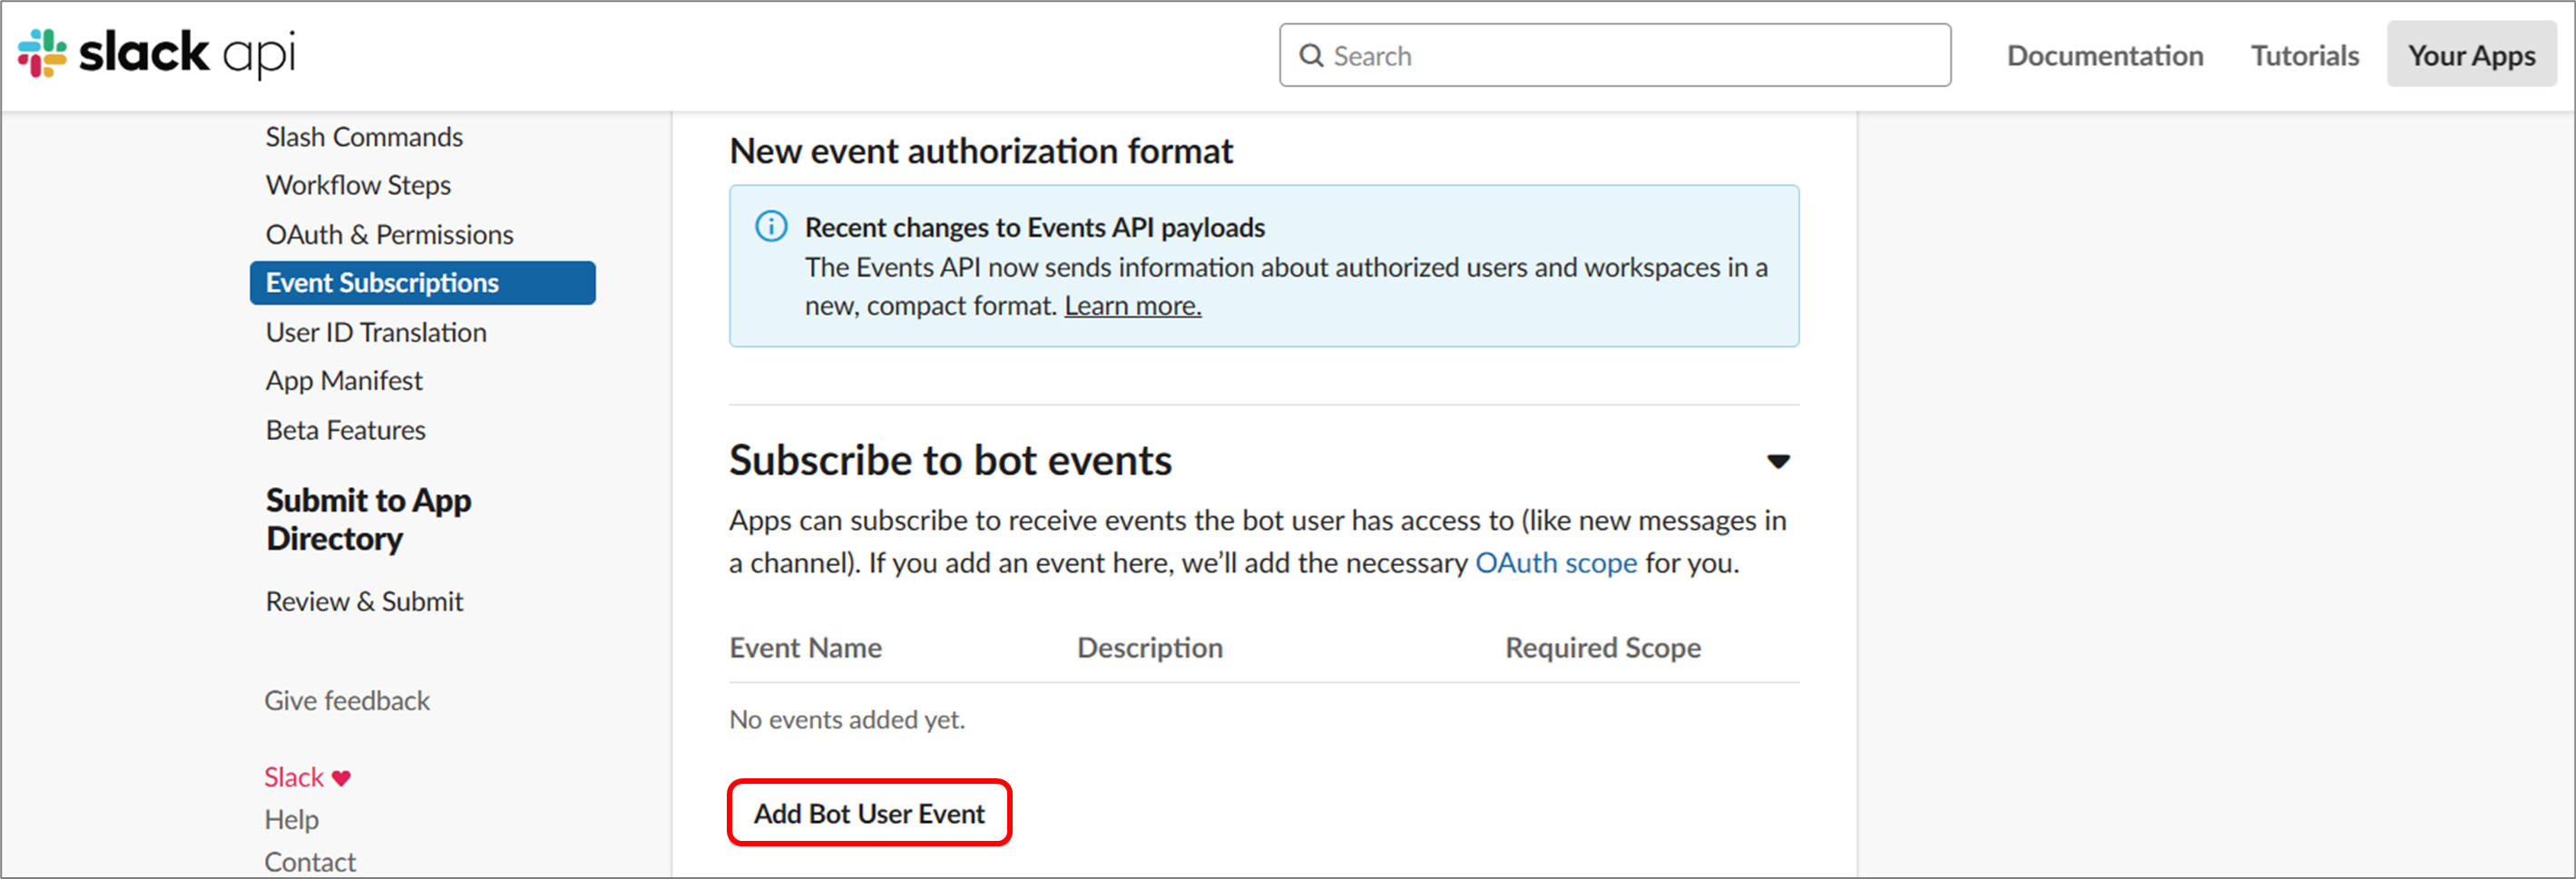This screenshot has height=879, width=2576.
Task: Open the Tutorials menu item
Action: click(2305, 56)
